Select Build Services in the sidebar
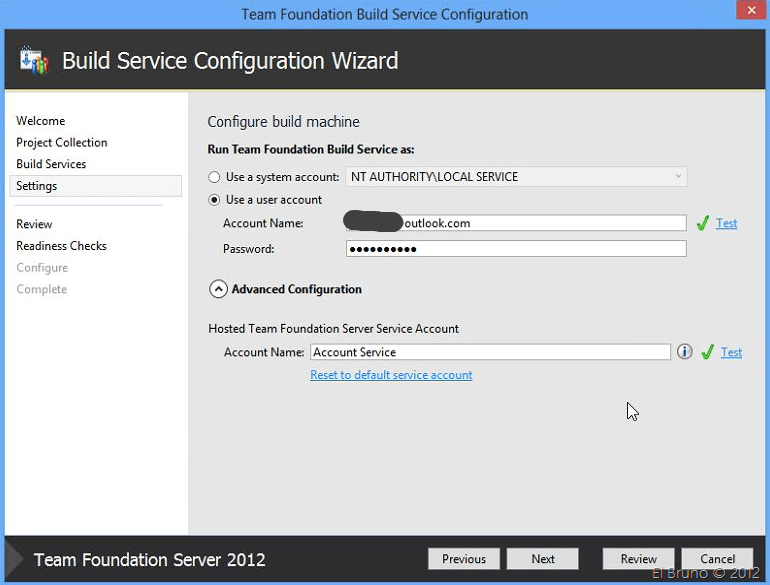This screenshot has width=770, height=585. pos(51,164)
